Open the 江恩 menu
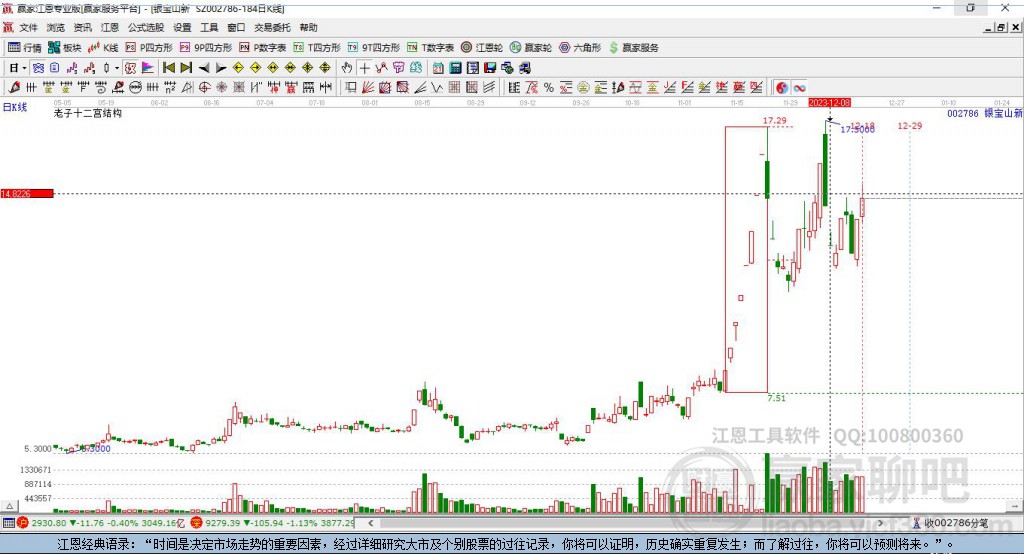 tap(110, 27)
